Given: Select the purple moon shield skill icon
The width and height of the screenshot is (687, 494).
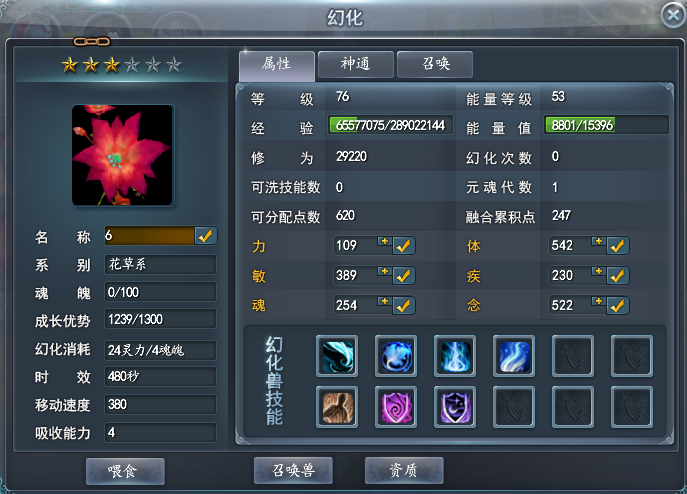Looking at the screenshot, I should pos(455,407).
